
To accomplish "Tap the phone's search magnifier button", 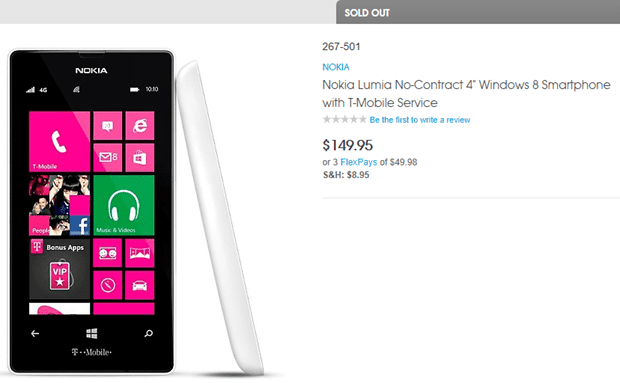I will pyautogui.click(x=148, y=334).
